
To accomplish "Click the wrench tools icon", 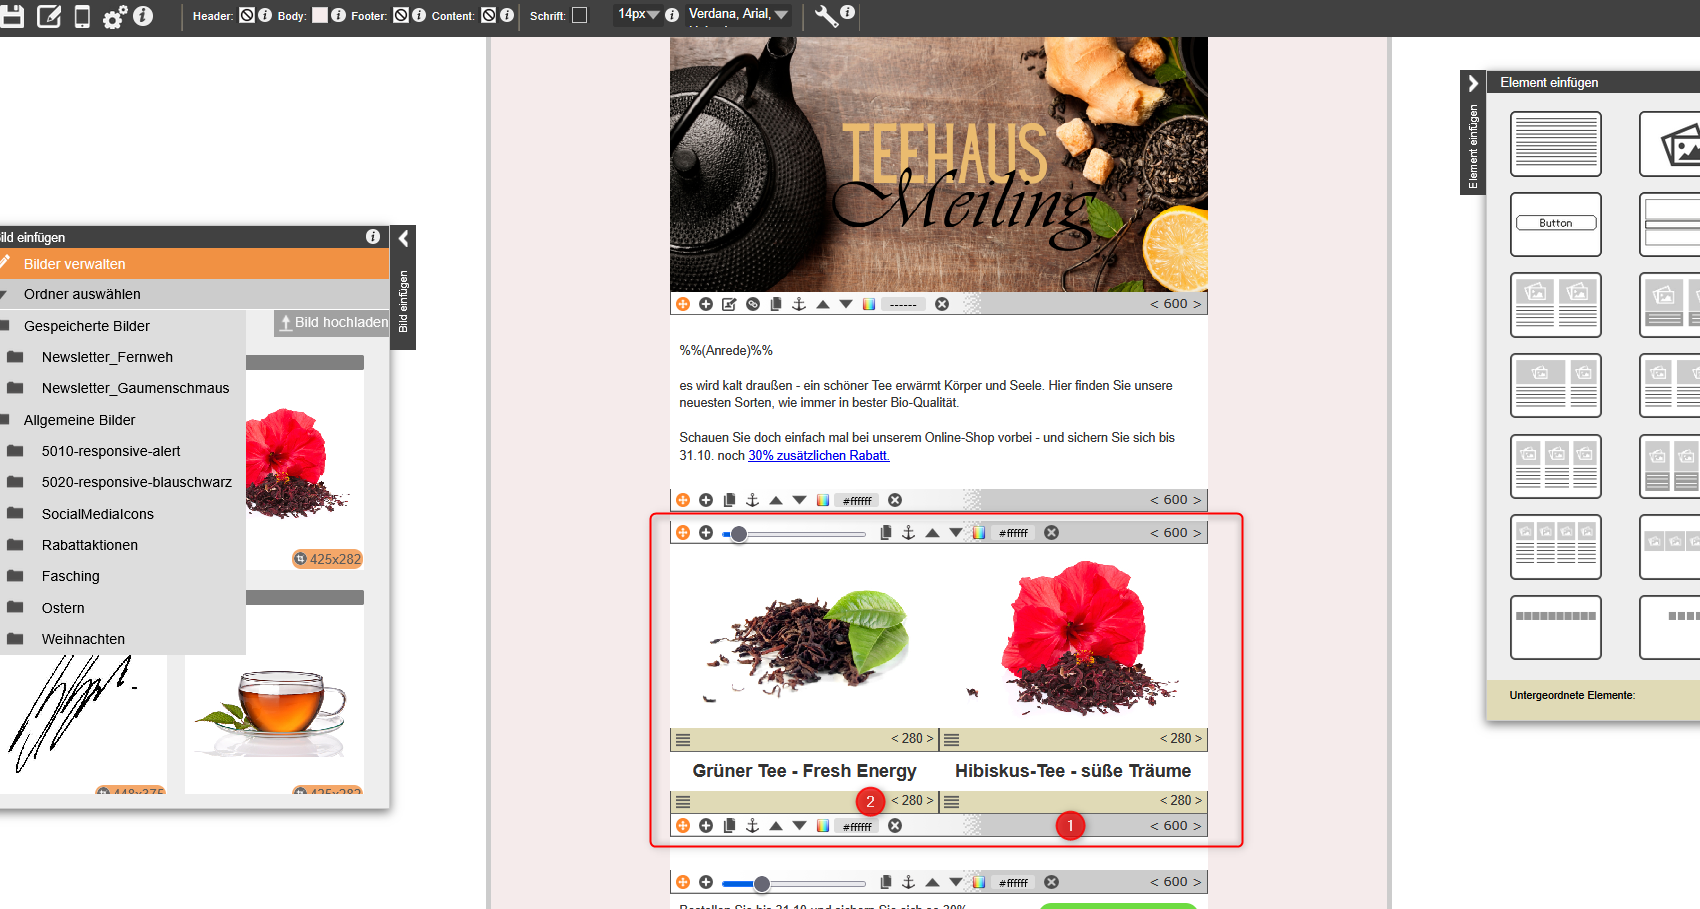I will [x=826, y=16].
